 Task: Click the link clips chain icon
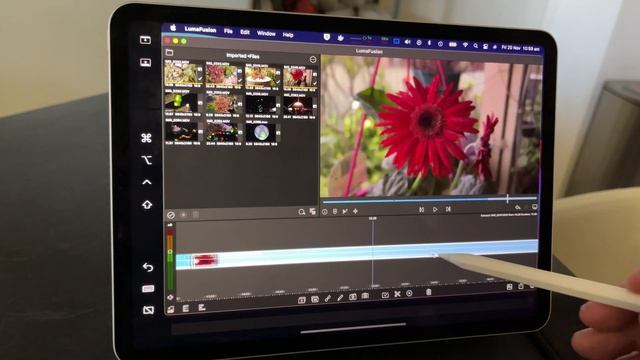pyautogui.click(x=328, y=299)
